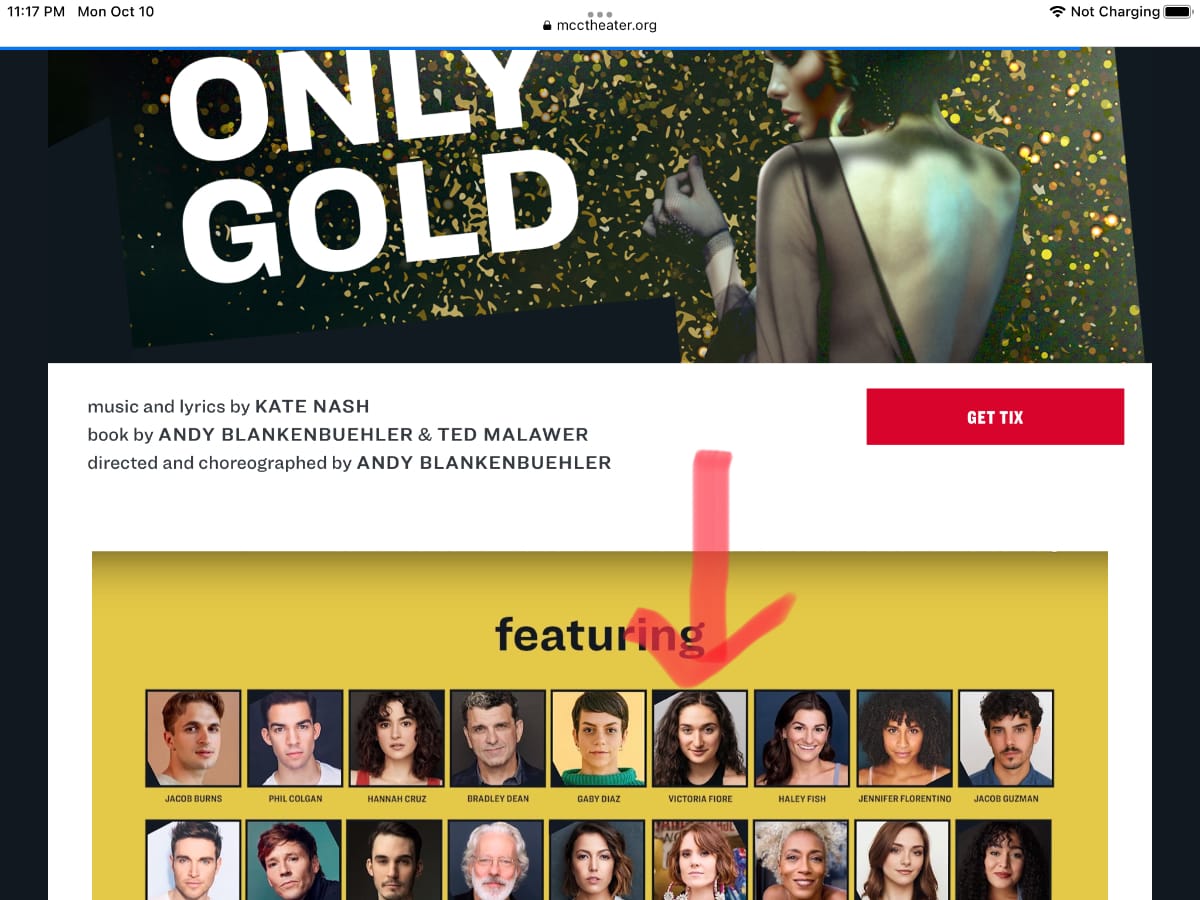Select Jacob Burns headshot
The height and width of the screenshot is (900, 1200).
[193, 738]
